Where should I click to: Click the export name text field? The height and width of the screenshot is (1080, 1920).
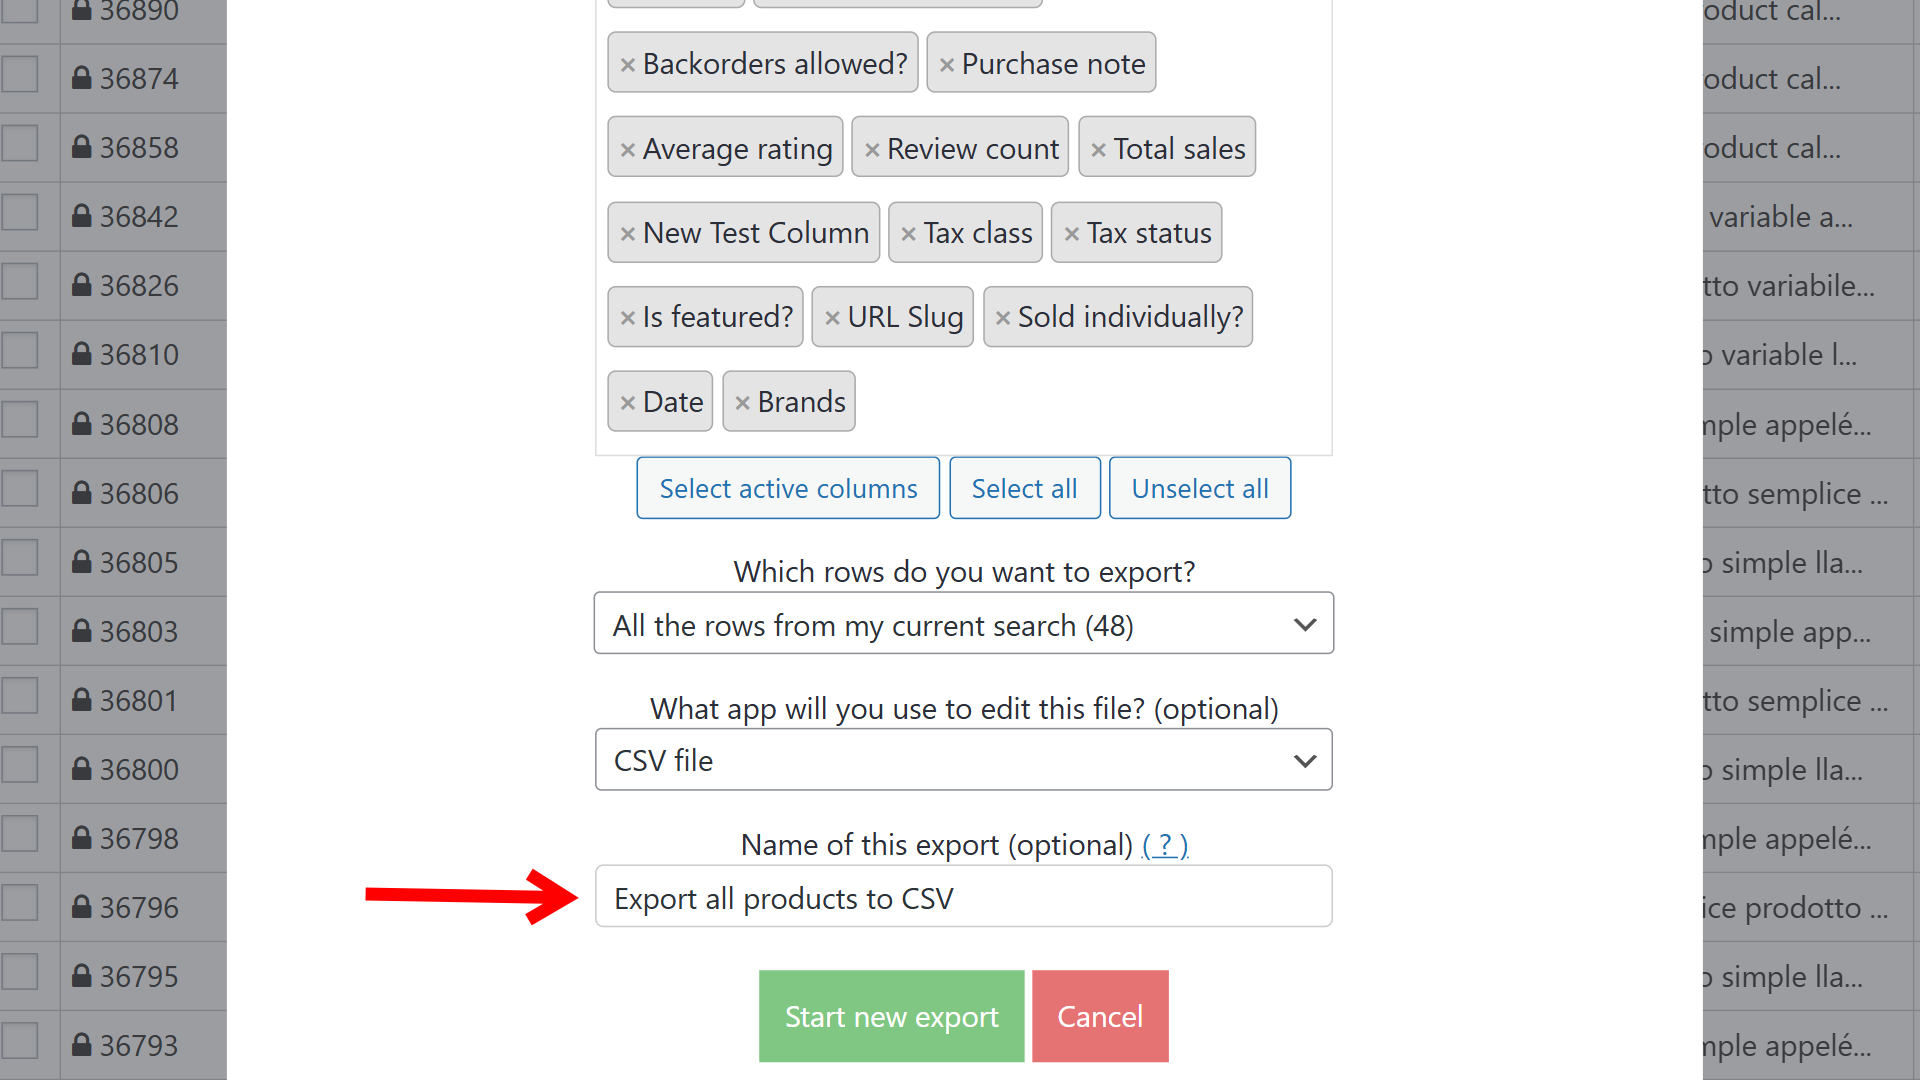pos(963,897)
